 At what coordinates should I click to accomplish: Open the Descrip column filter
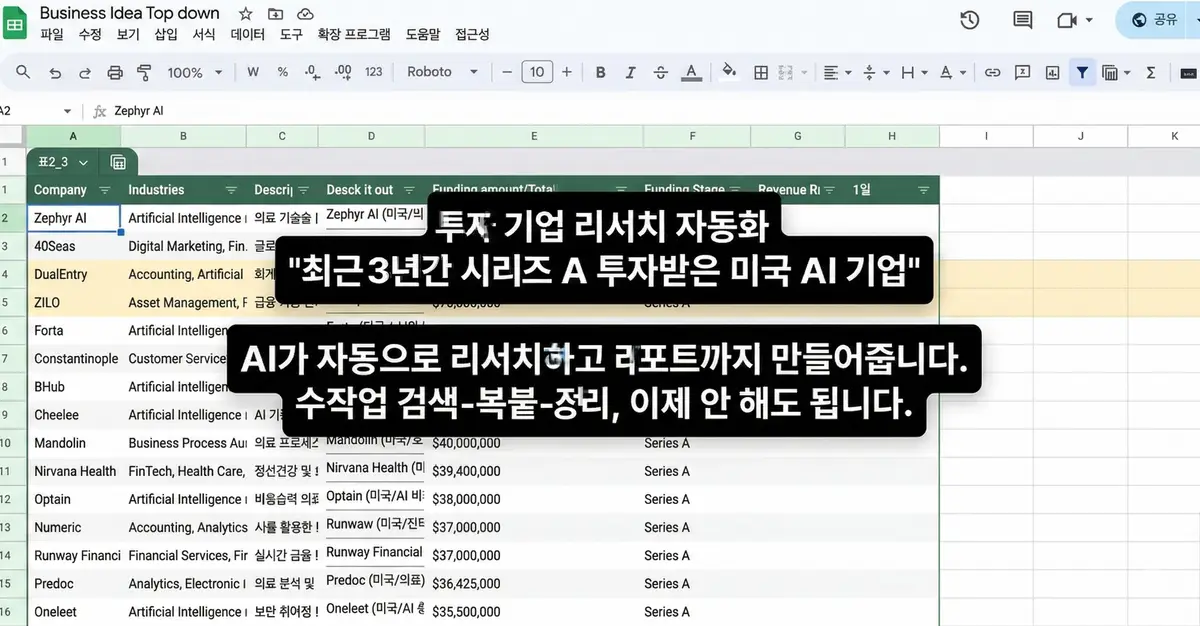click(304, 190)
